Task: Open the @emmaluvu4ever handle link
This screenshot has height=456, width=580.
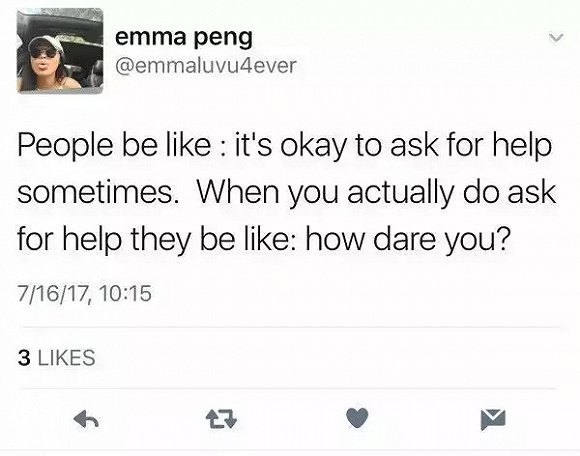Action: 206,65
